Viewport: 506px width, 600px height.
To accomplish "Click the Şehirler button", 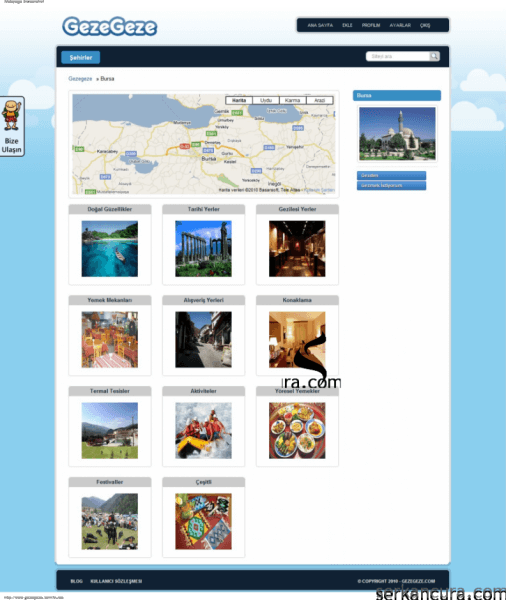I will [81, 57].
